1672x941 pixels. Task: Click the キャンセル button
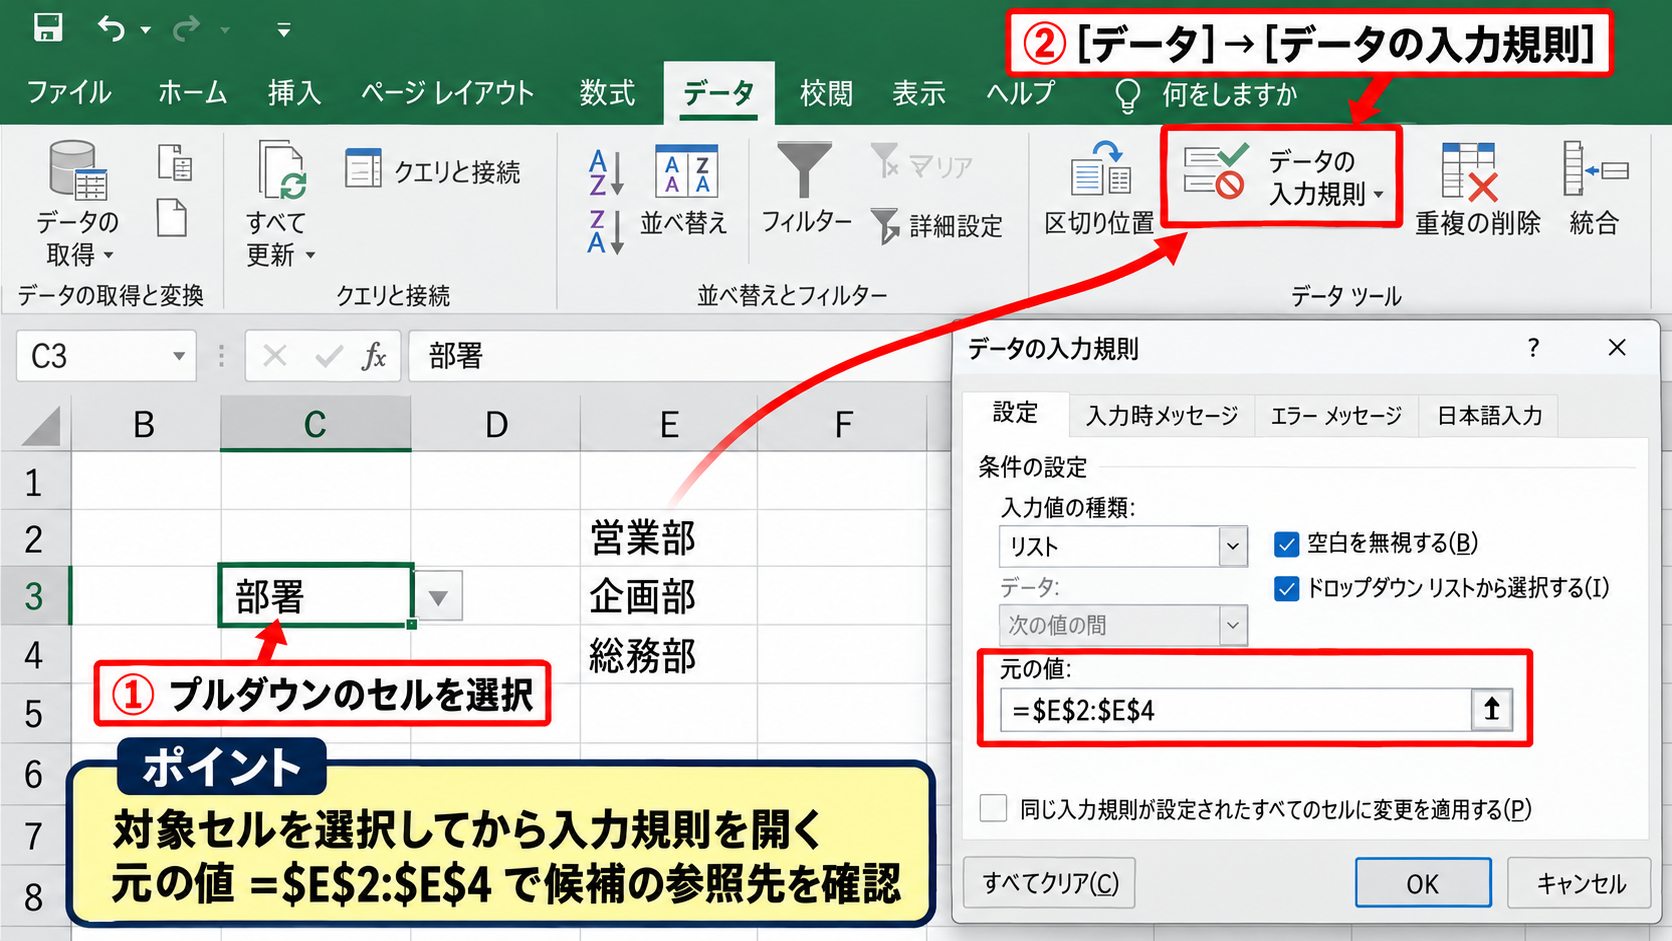click(1581, 884)
